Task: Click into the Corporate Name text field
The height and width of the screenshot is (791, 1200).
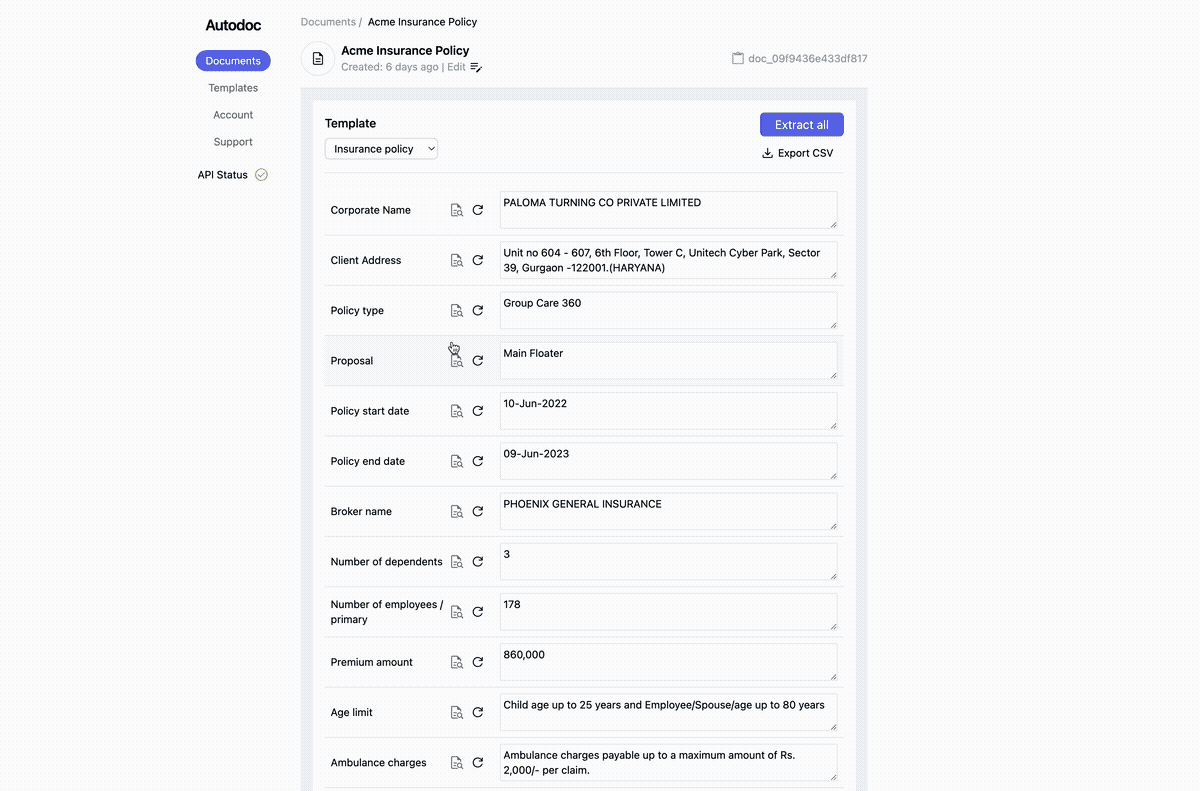Action: point(668,210)
